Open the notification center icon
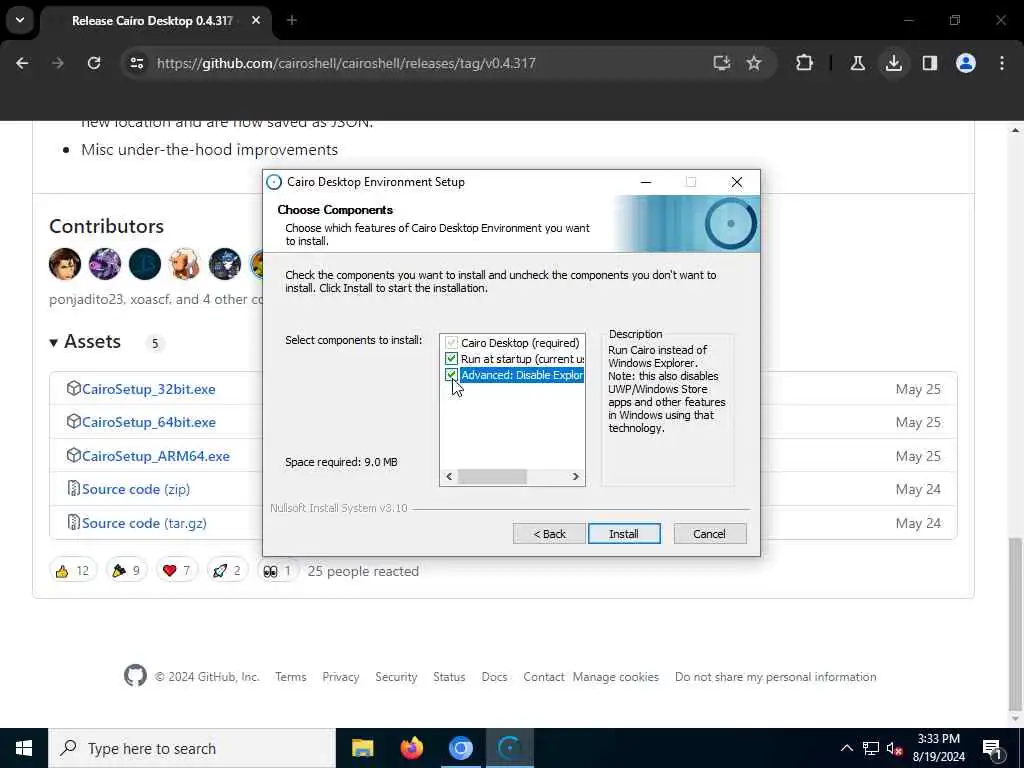This screenshot has height=768, width=1024. coord(992,749)
